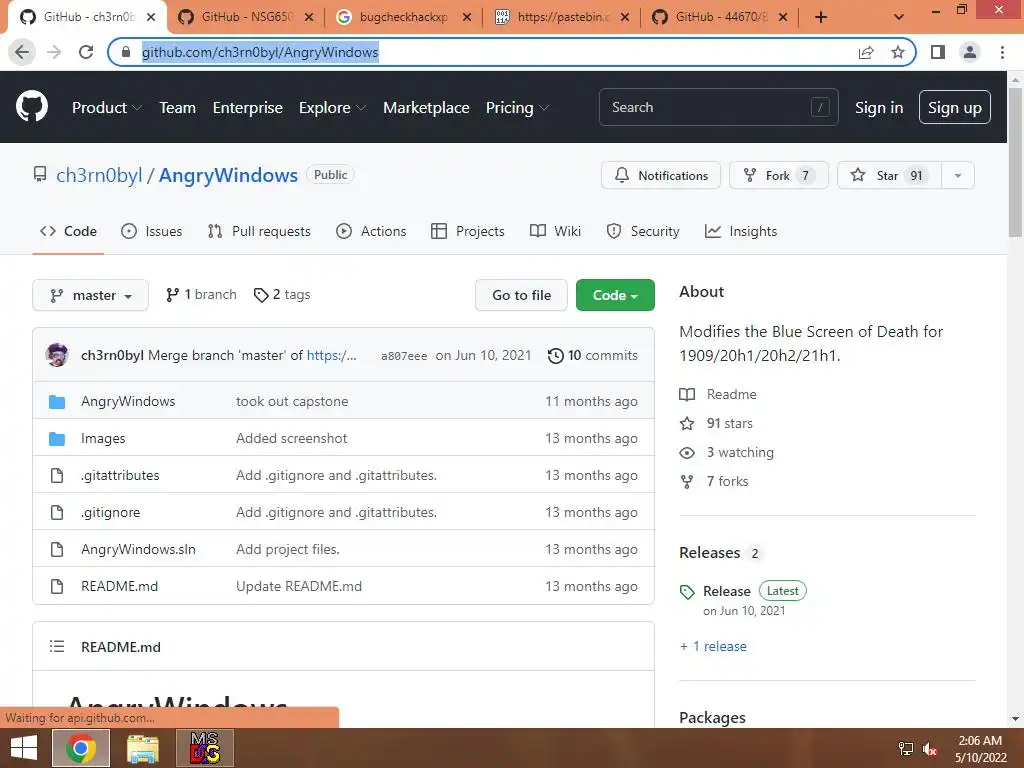Fork the repository with Fork button
Image resolution: width=1024 pixels, height=768 pixels.
[778, 176]
